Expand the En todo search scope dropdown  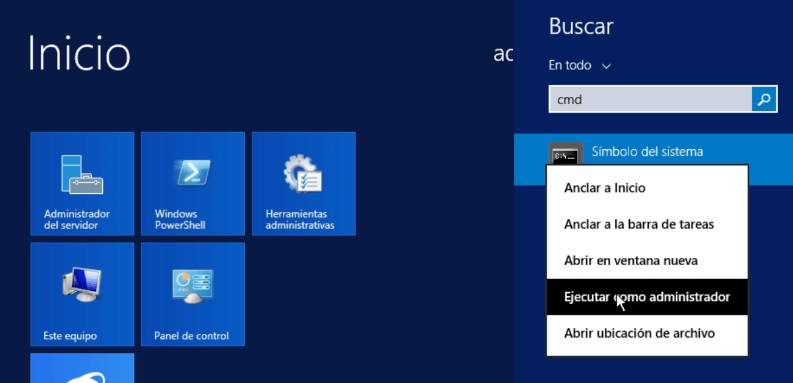[580, 65]
